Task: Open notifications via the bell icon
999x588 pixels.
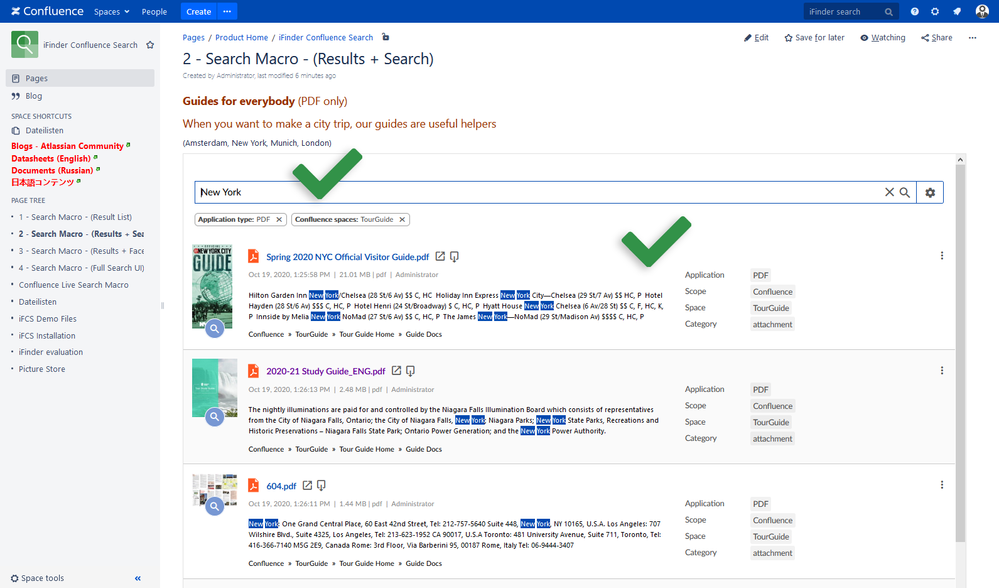Action: point(956,11)
